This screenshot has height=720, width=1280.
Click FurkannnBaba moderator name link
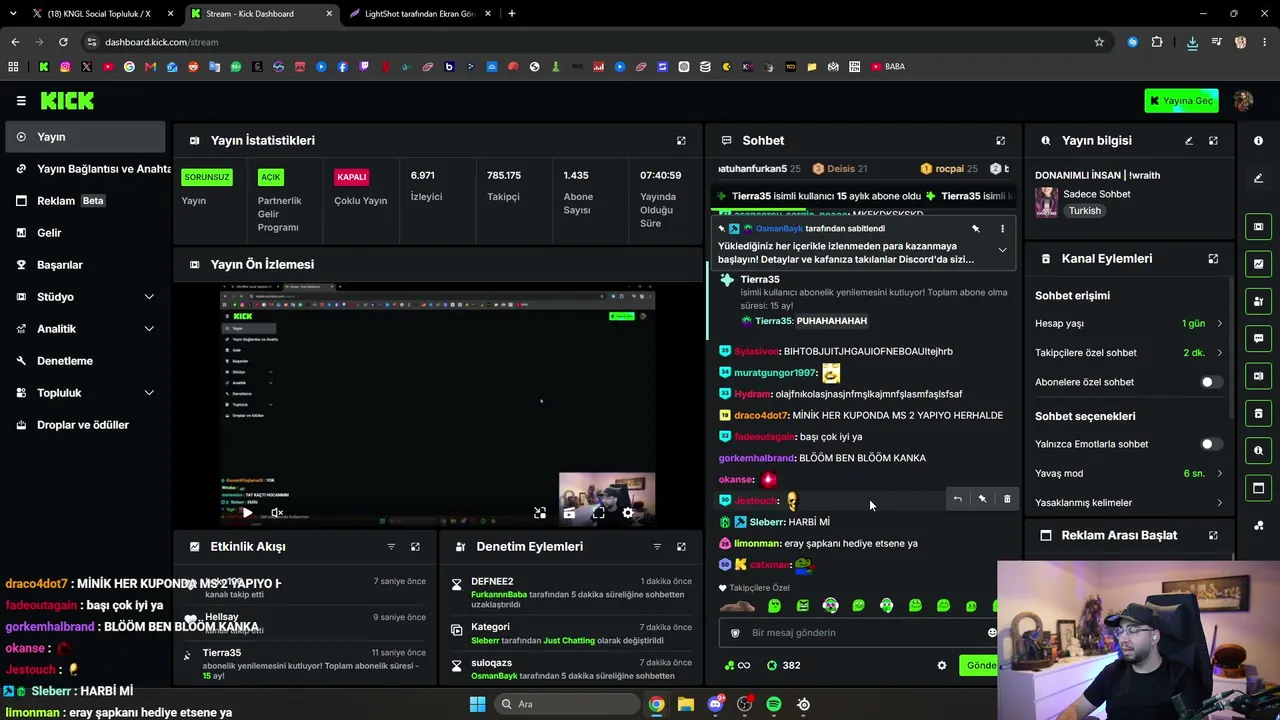(x=499, y=595)
